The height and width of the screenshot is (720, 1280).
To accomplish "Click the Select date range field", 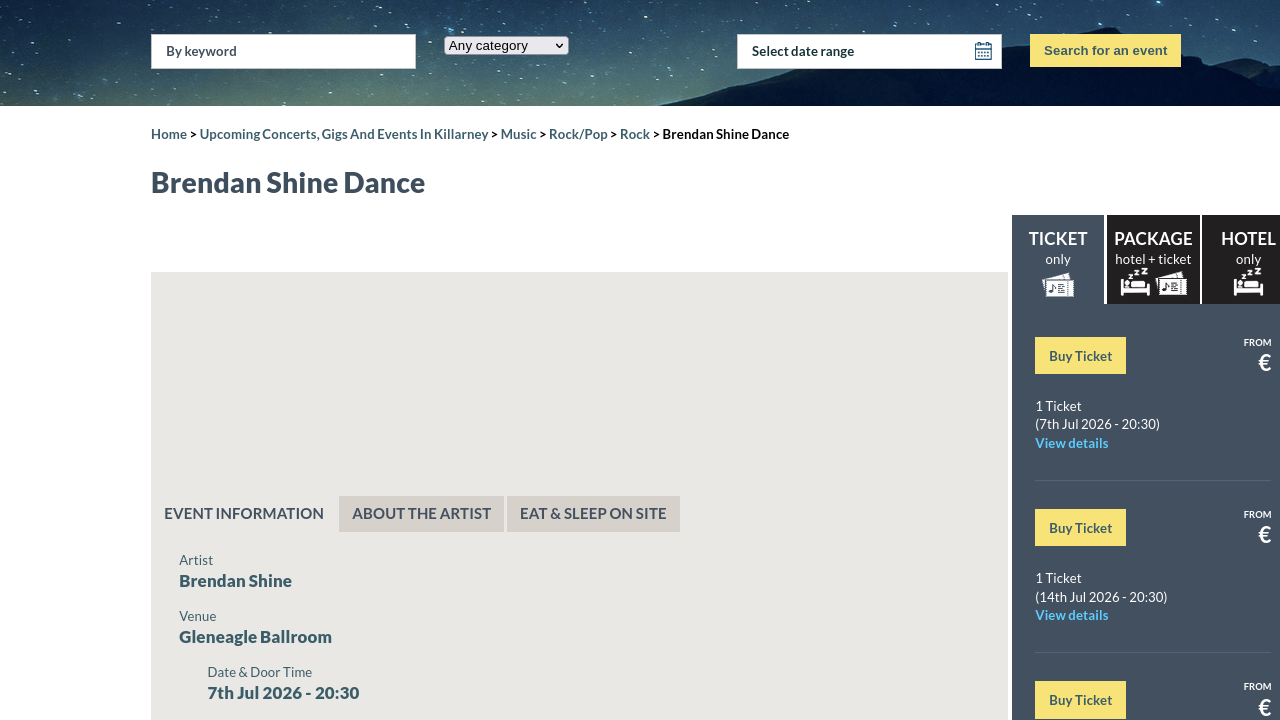I will pyautogui.click(x=869, y=51).
